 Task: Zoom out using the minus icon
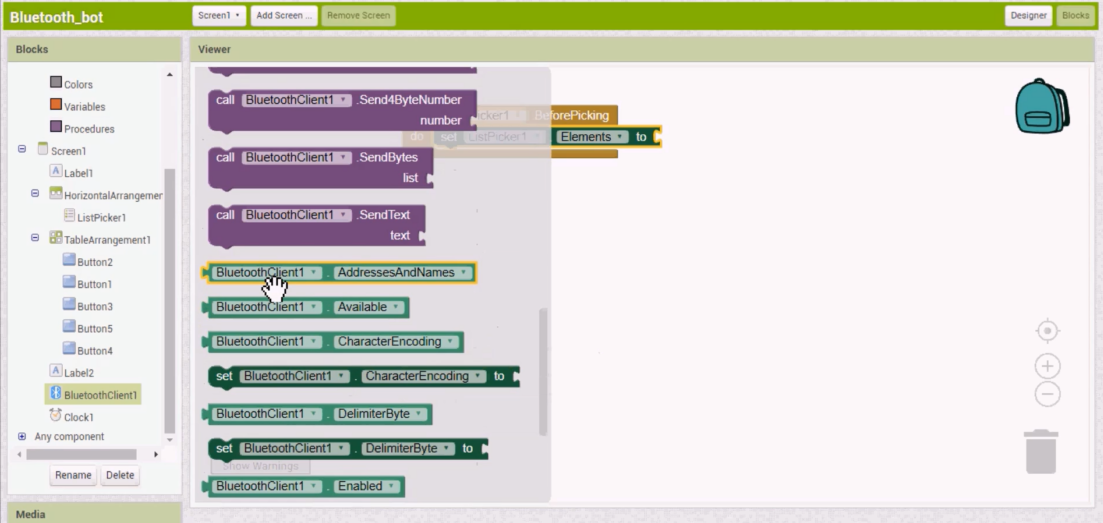tap(1047, 393)
